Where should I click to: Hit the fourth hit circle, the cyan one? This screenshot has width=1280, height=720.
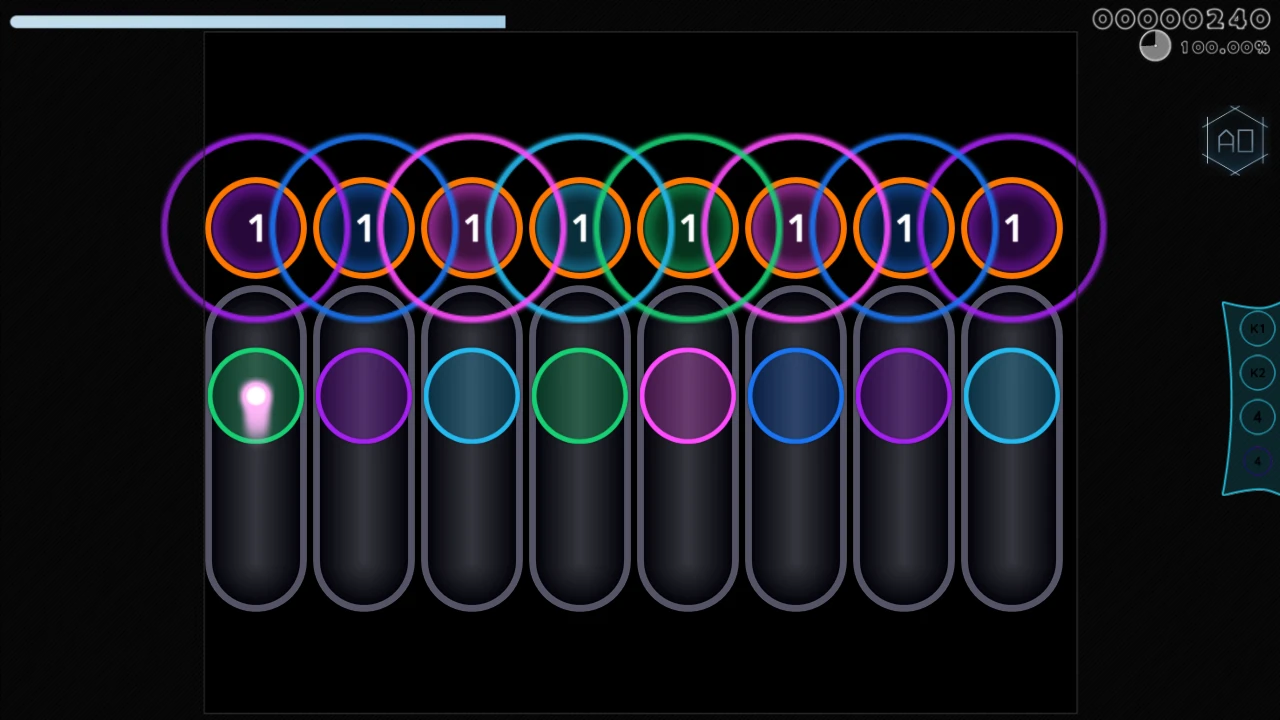coord(580,229)
